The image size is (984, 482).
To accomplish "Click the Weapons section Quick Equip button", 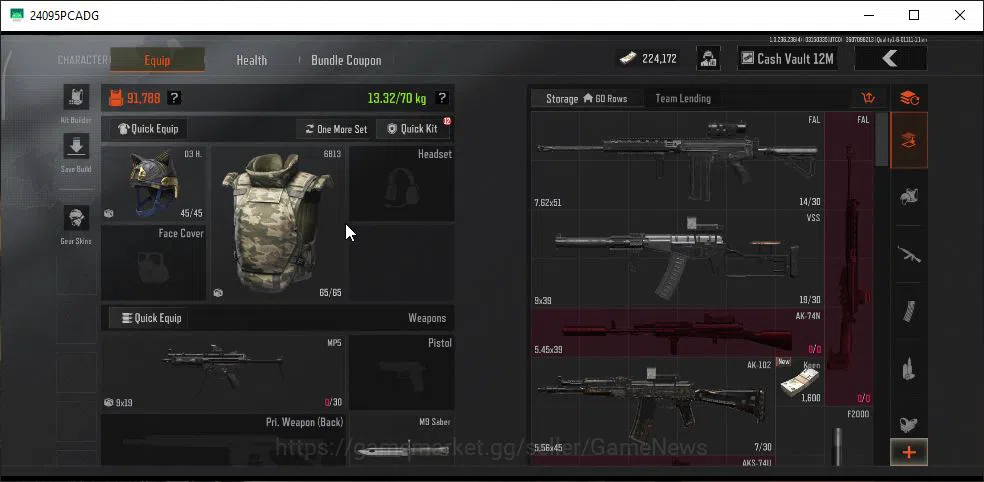I will (148, 318).
